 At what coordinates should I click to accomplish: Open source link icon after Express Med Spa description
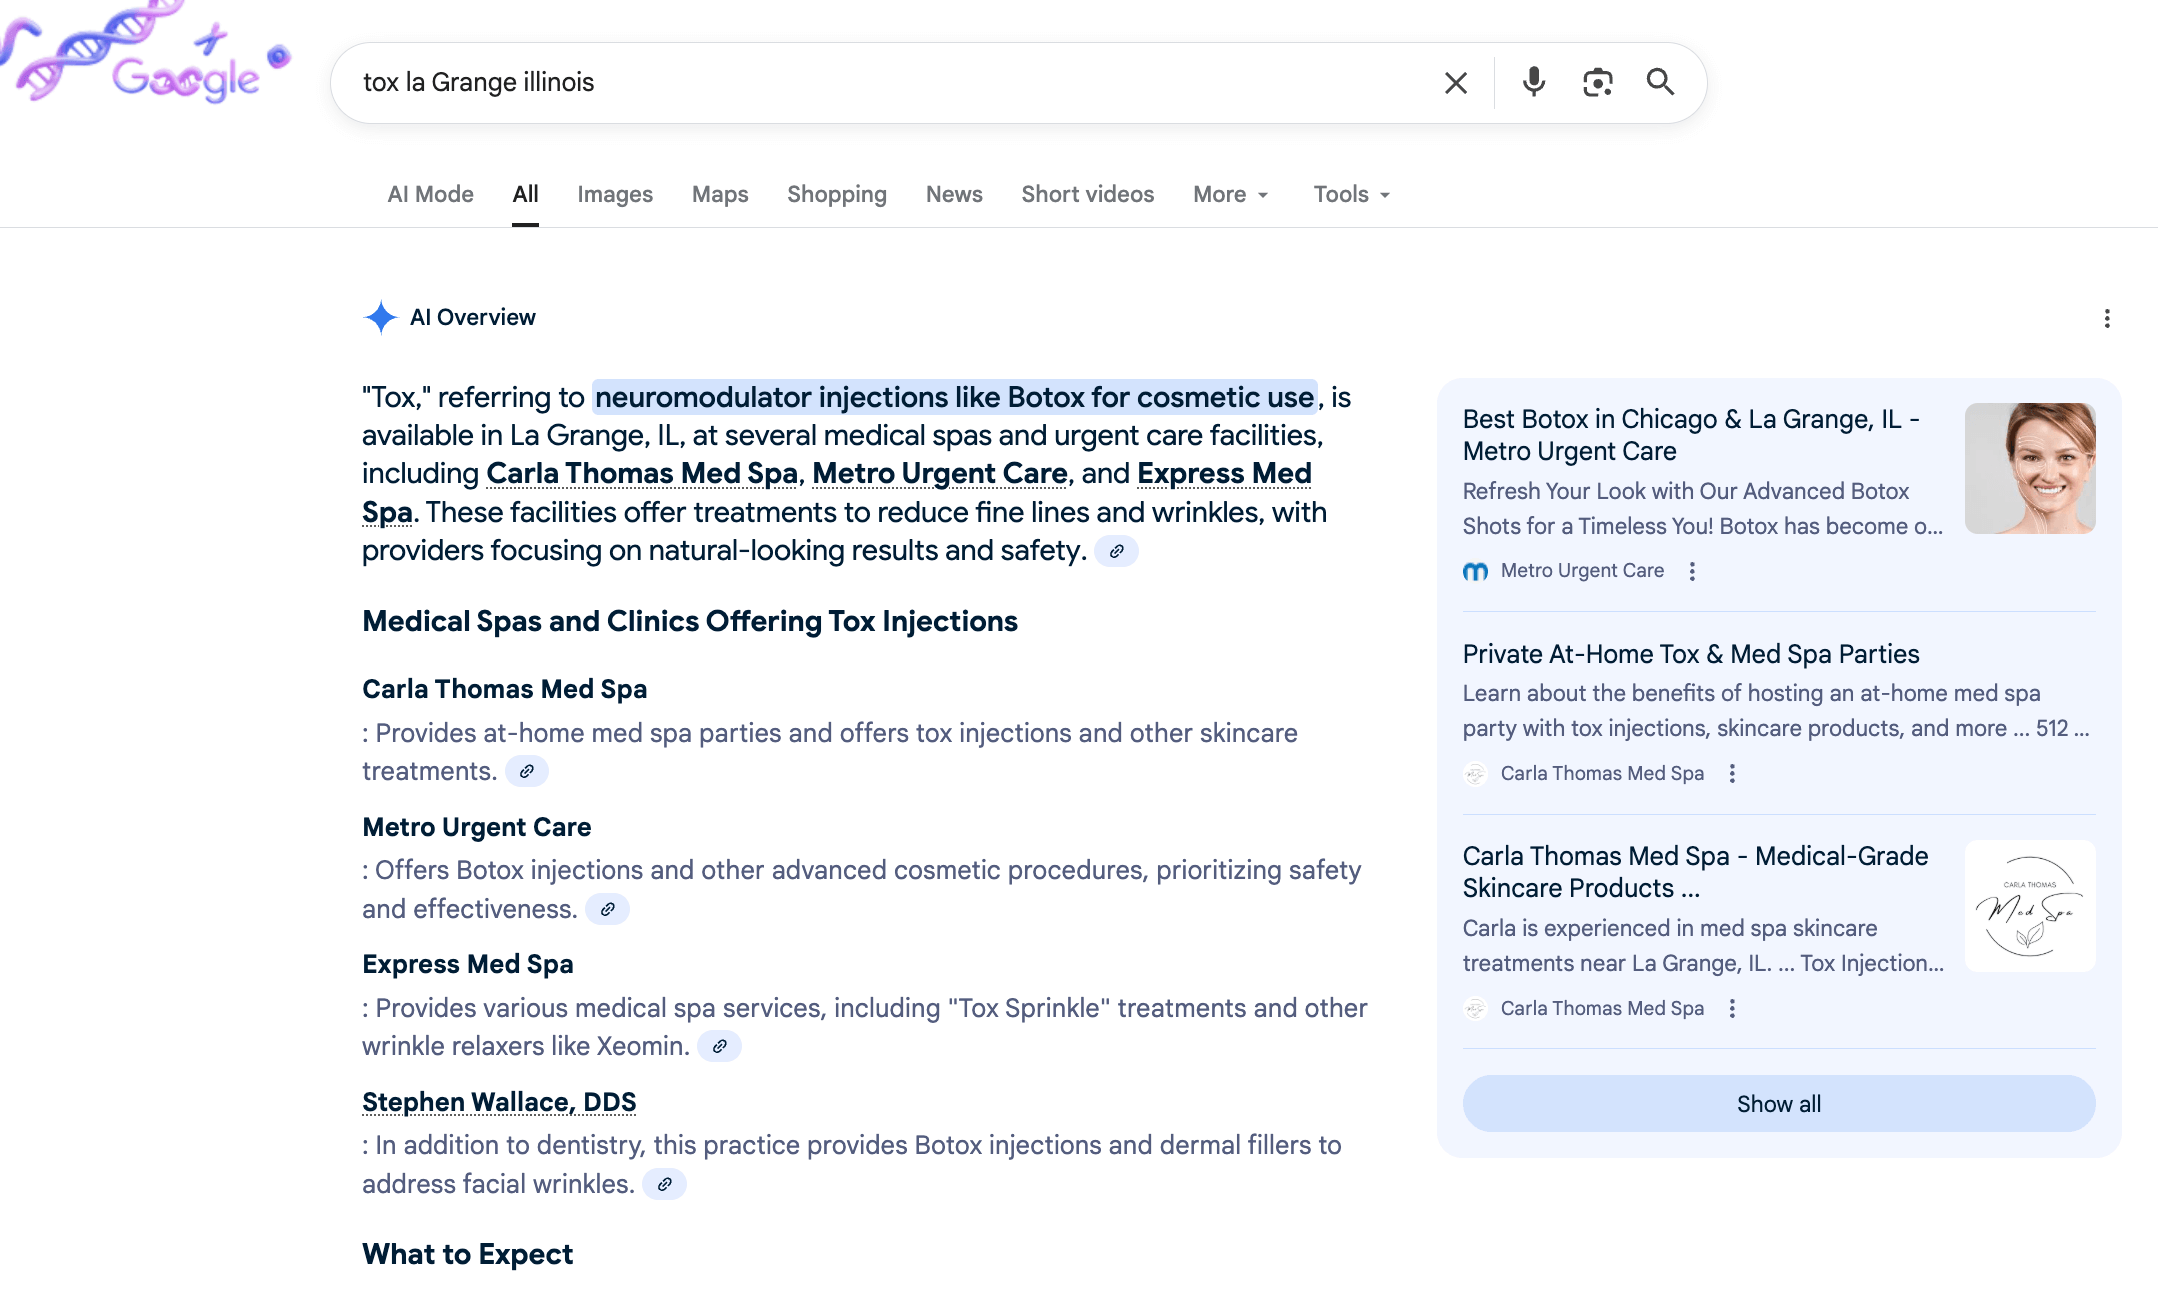click(x=719, y=1047)
